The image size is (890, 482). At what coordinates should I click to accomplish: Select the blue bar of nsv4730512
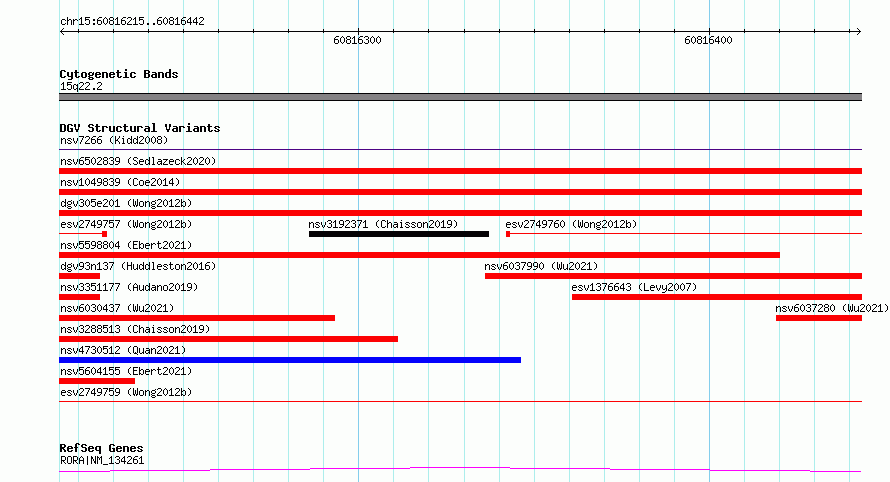pyautogui.click(x=290, y=360)
